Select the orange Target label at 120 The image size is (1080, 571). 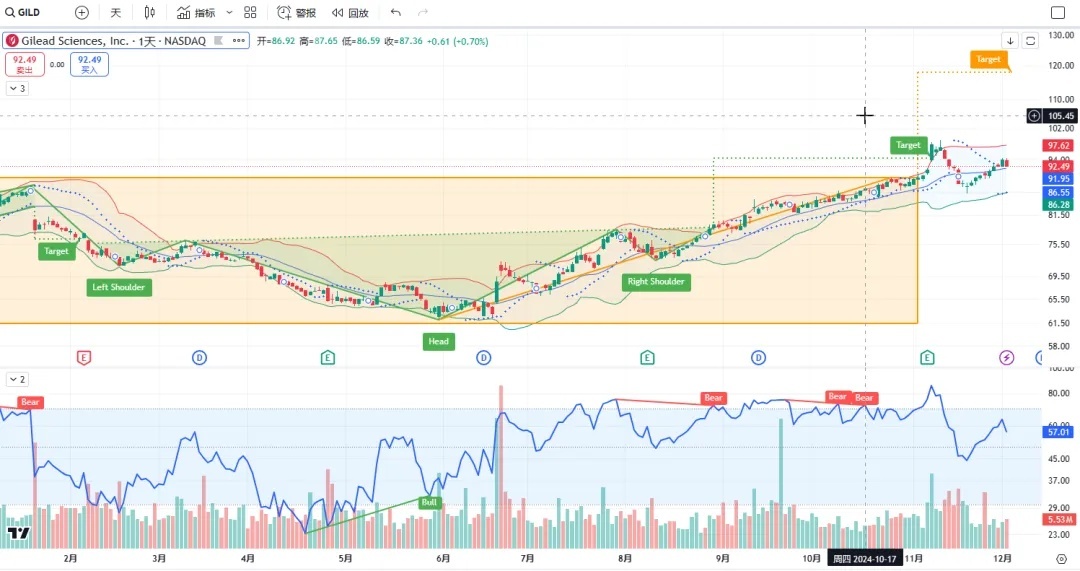pos(988,59)
